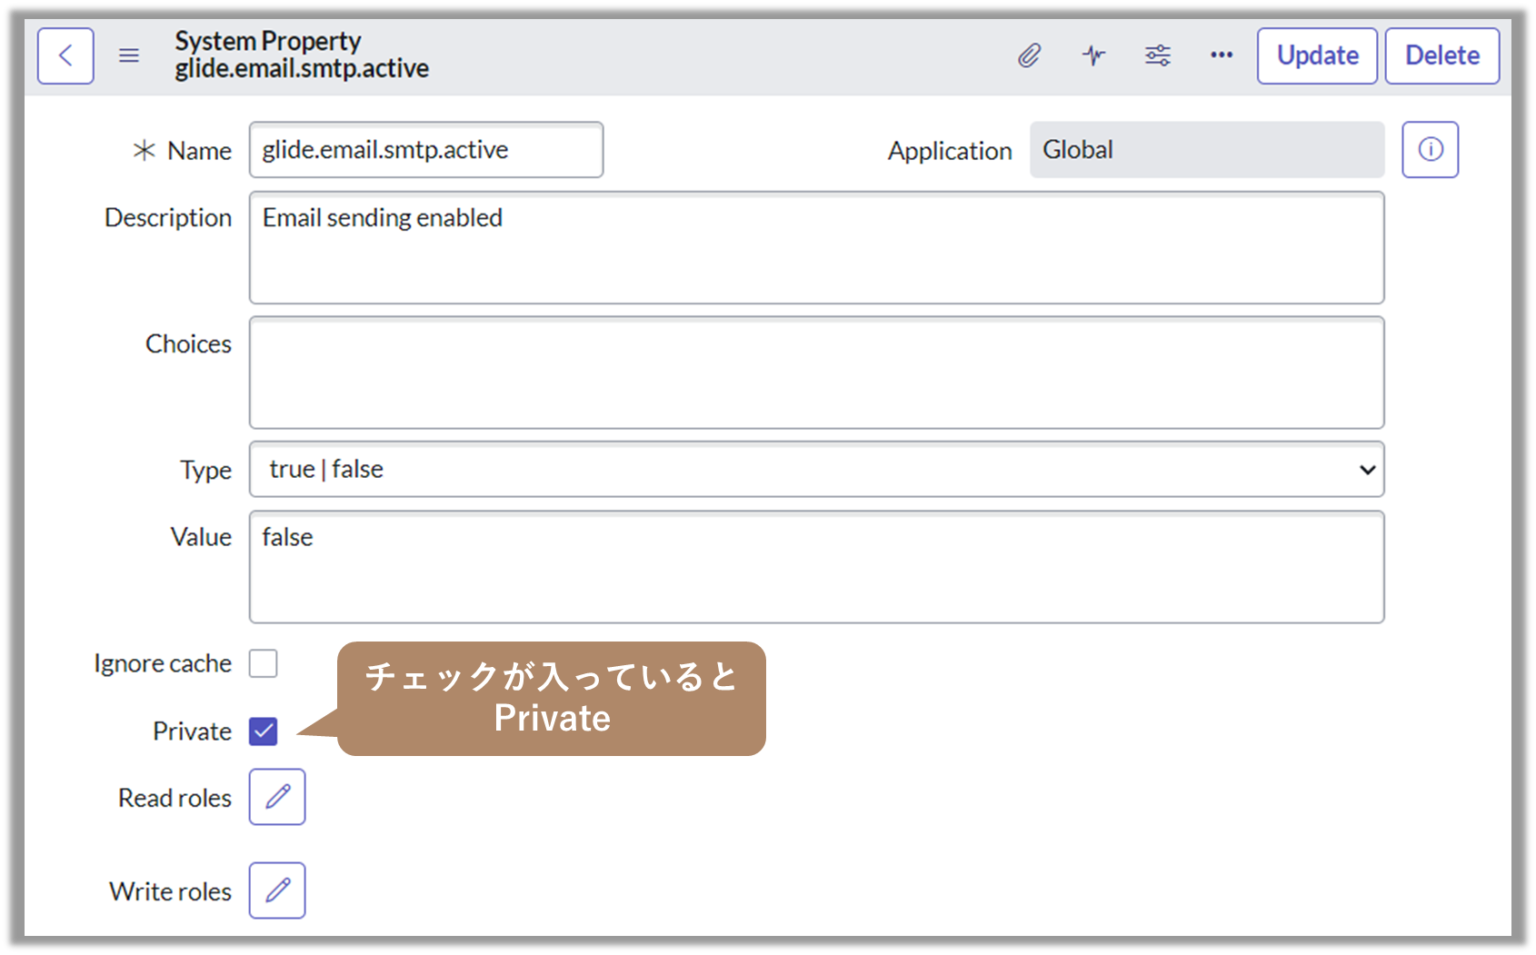1536x955 pixels.
Task: Edit Read roles using the pencil icon
Action: 276,797
